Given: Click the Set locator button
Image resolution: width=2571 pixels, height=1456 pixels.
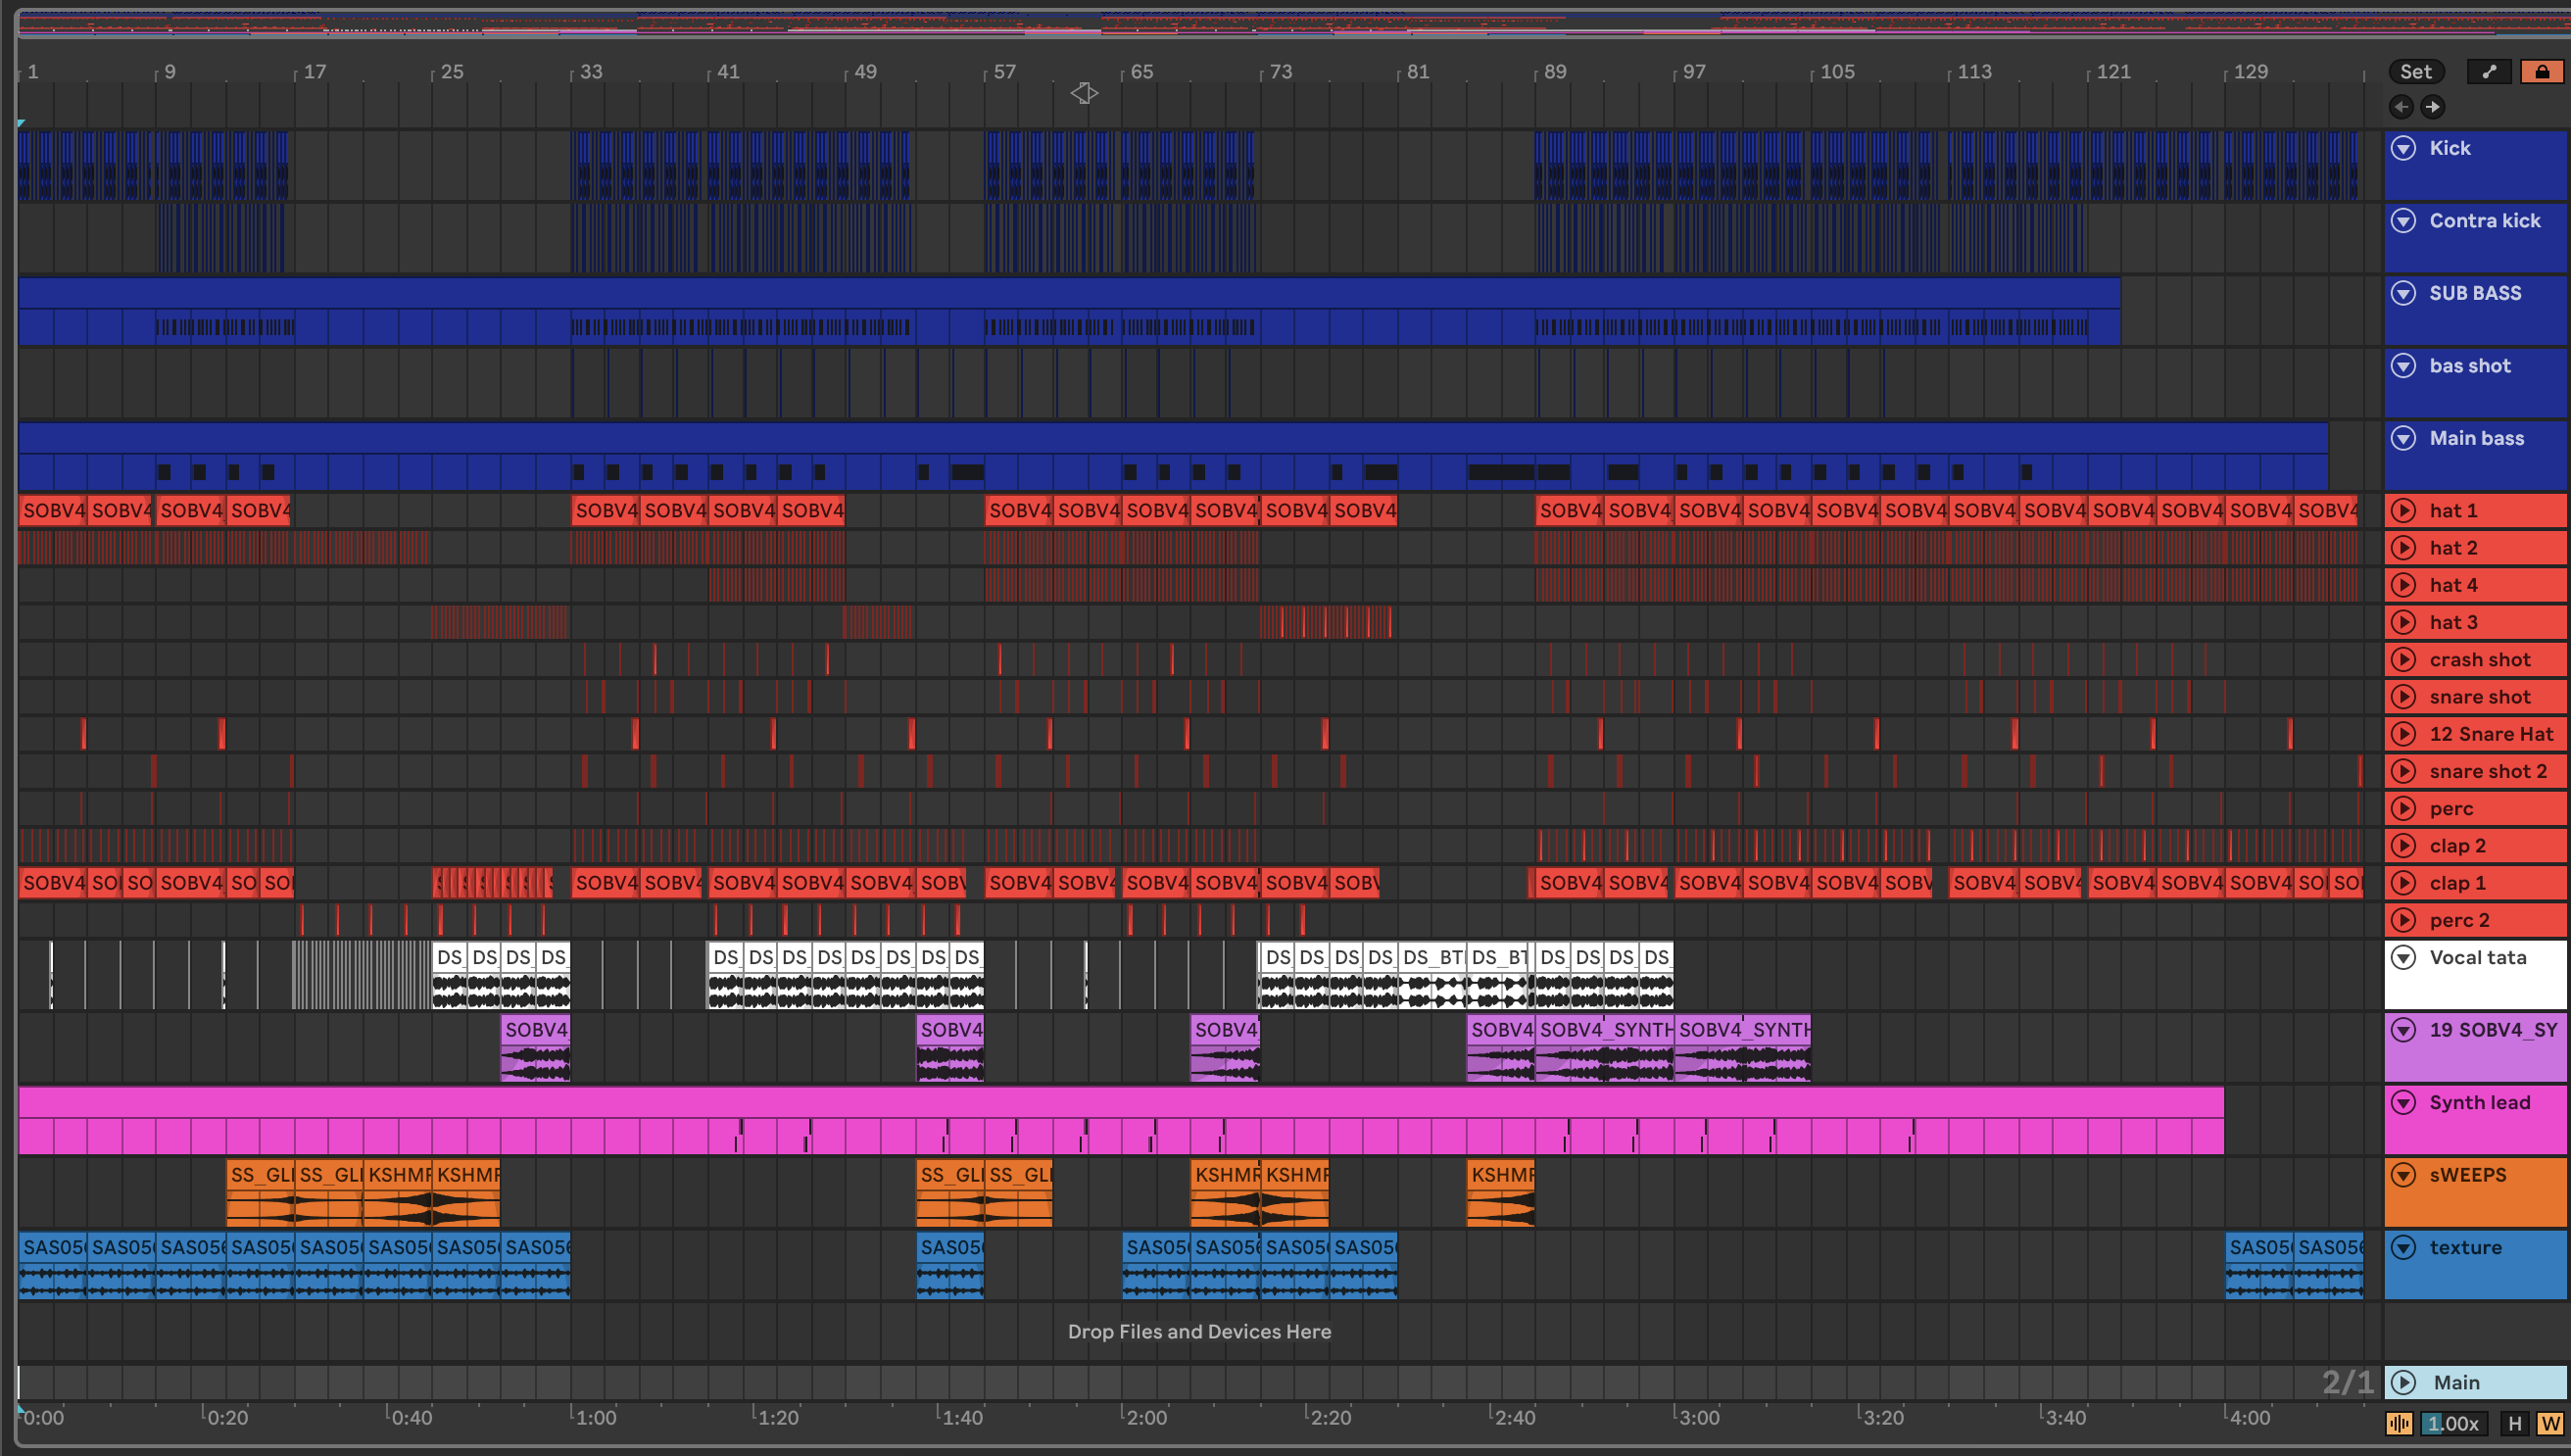Looking at the screenshot, I should (x=2415, y=72).
